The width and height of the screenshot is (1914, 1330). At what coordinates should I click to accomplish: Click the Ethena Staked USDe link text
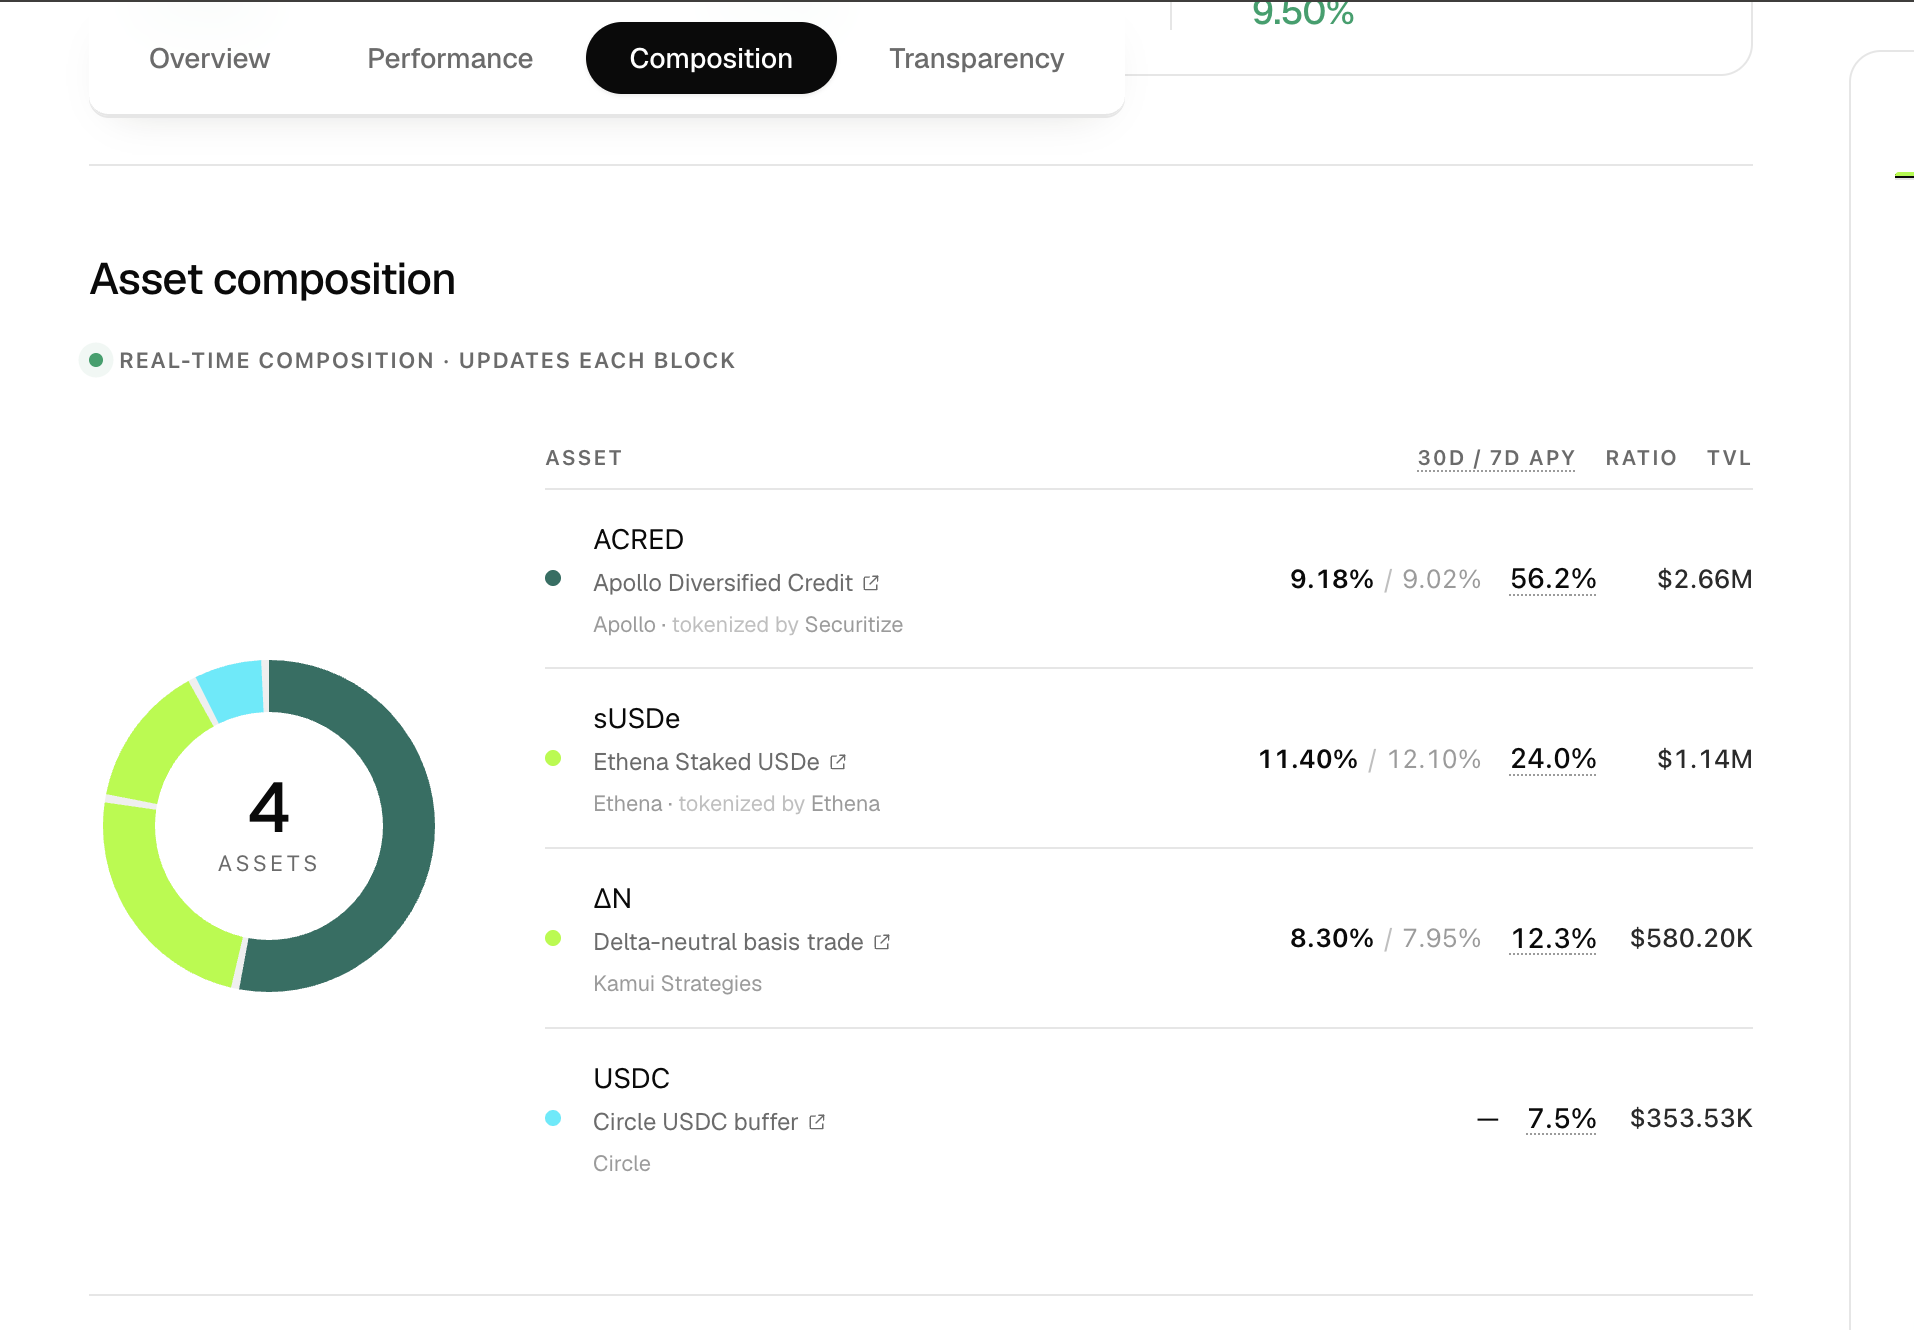tap(706, 762)
